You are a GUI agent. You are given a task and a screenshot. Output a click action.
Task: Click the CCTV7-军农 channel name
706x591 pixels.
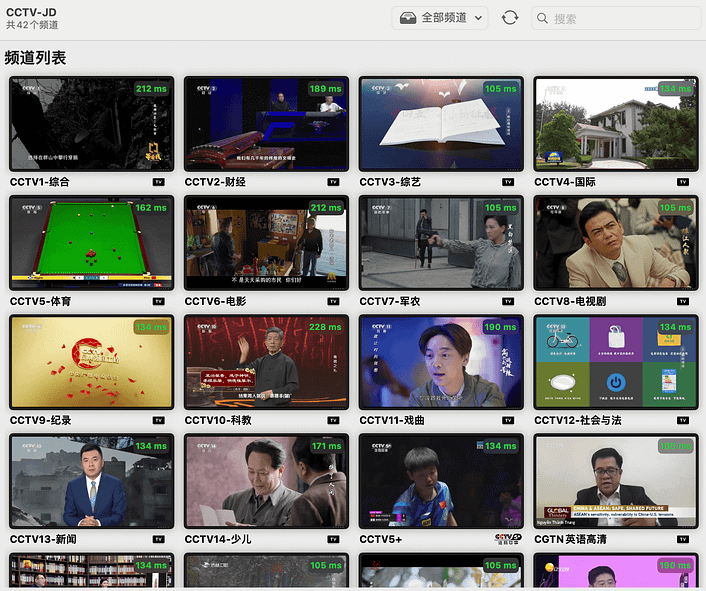point(389,301)
